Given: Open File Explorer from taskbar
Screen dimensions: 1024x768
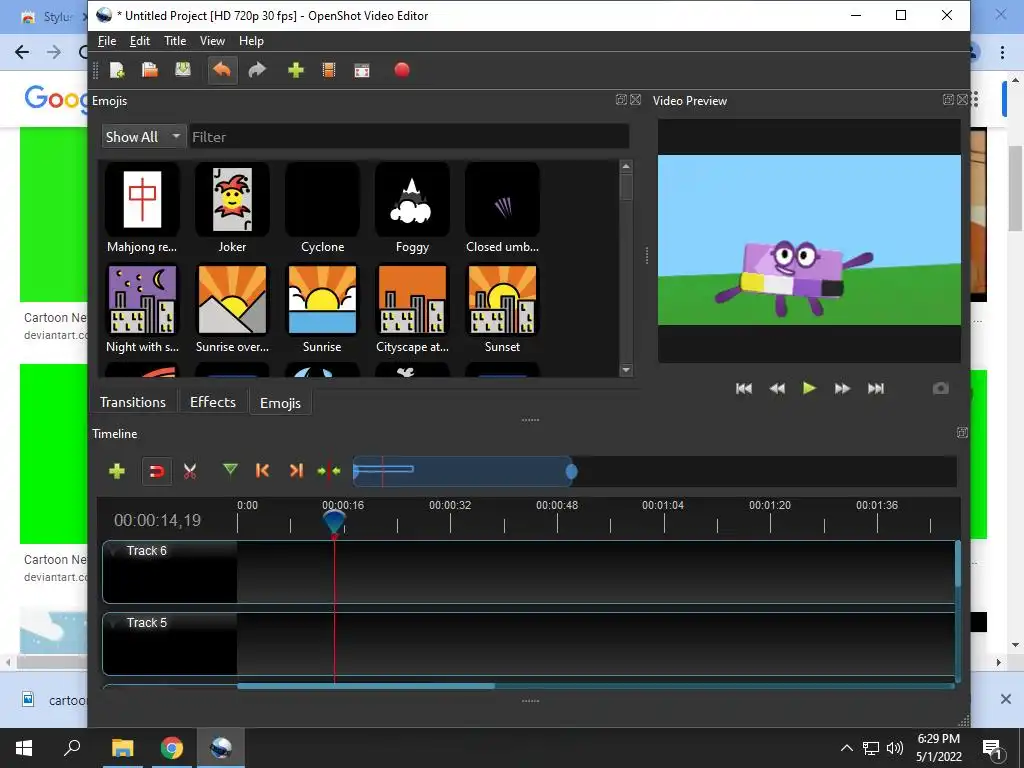Looking at the screenshot, I should (x=122, y=748).
